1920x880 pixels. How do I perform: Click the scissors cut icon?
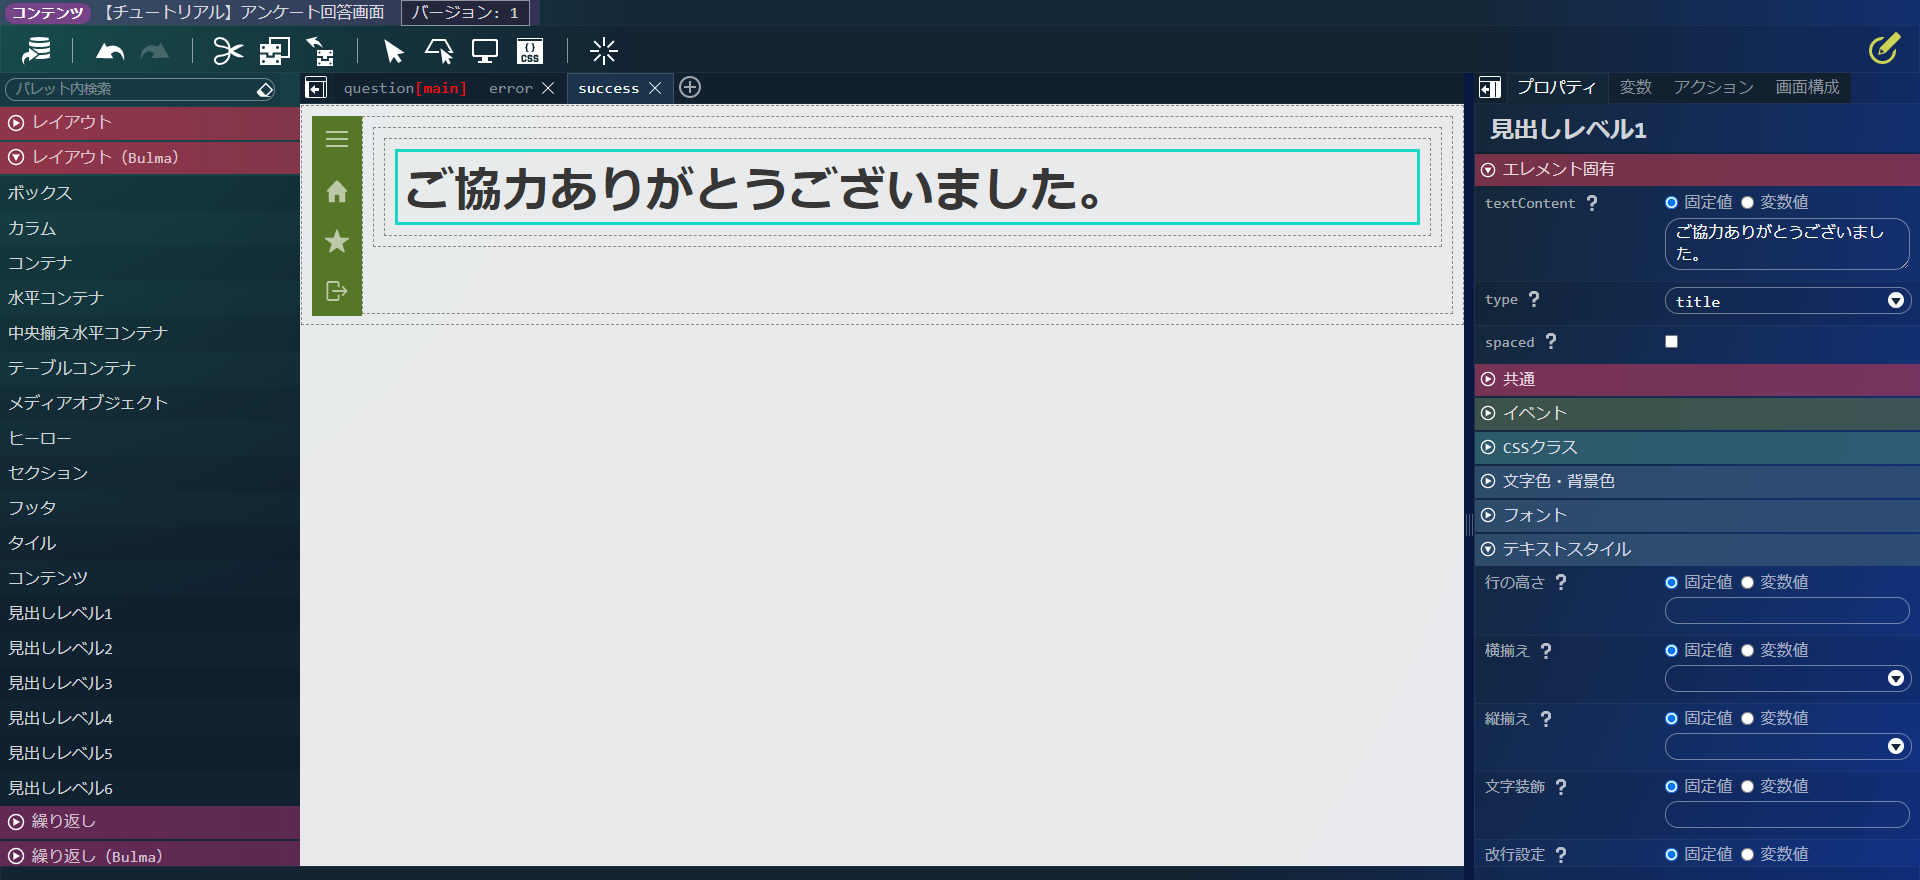(228, 51)
